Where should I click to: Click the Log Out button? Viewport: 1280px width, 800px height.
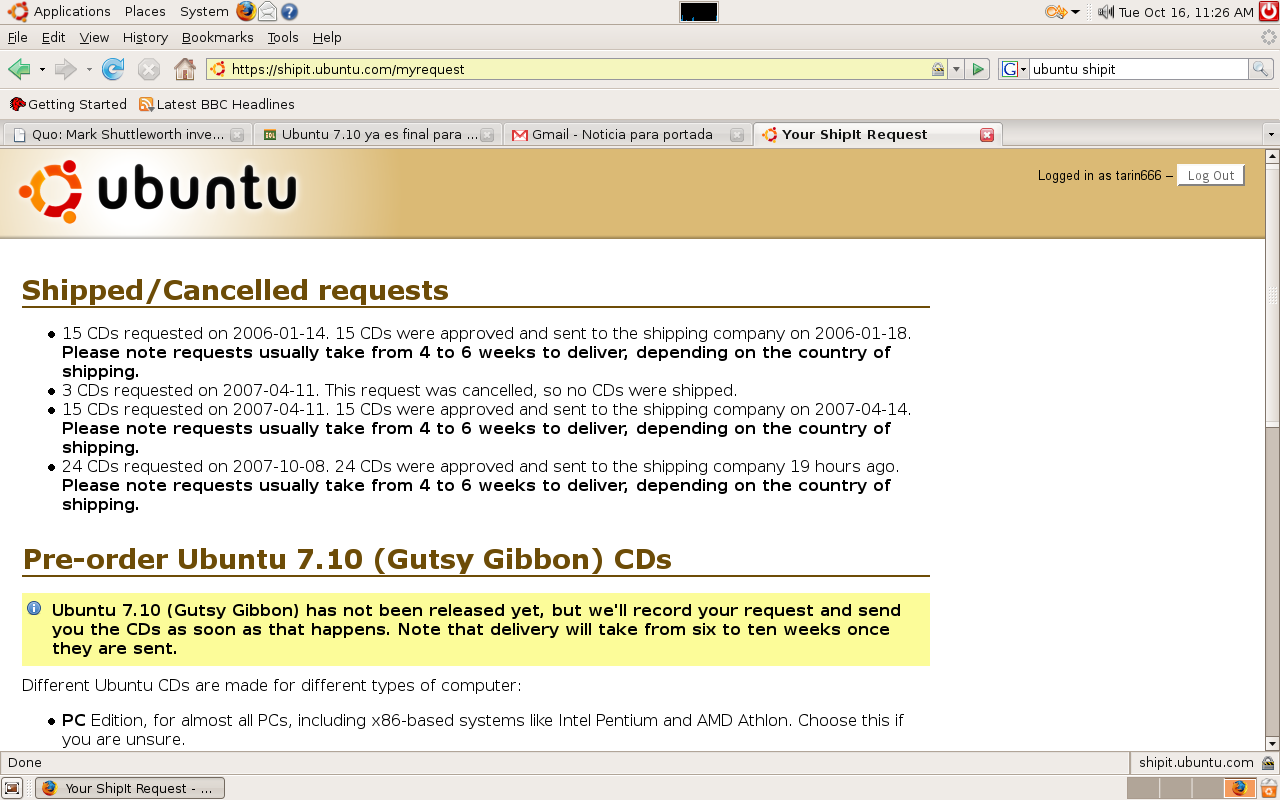[1211, 175]
